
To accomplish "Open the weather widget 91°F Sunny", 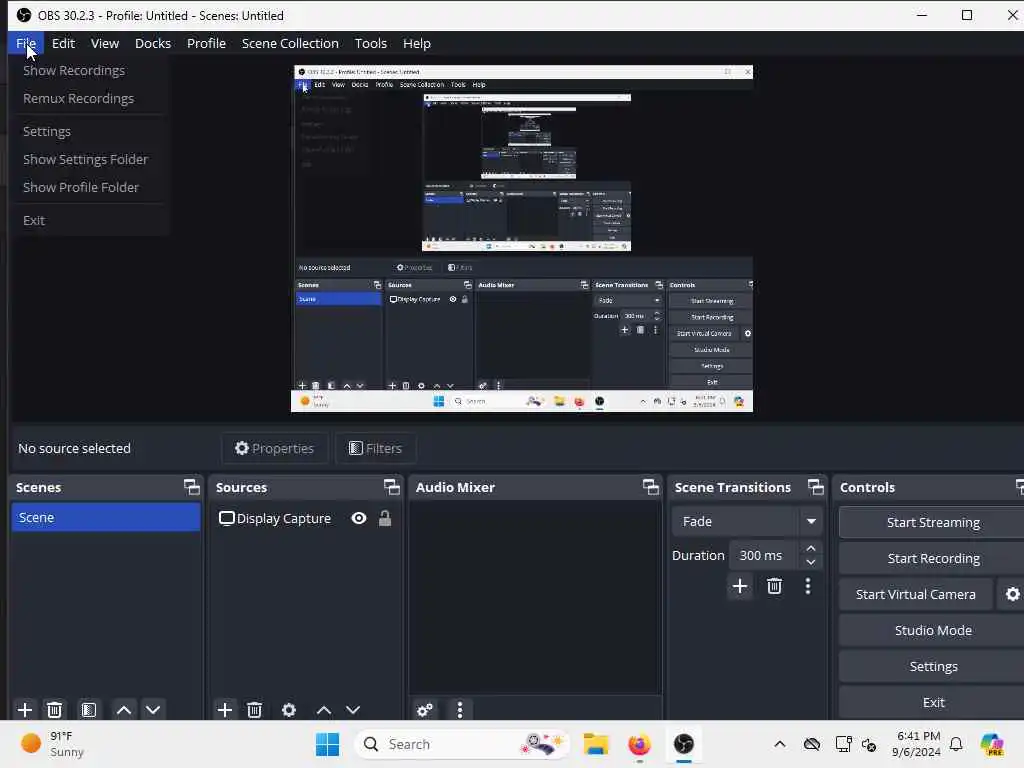I will [52, 744].
